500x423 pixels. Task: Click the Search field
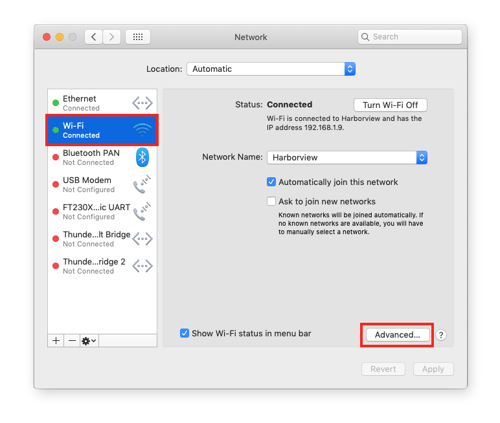(410, 37)
